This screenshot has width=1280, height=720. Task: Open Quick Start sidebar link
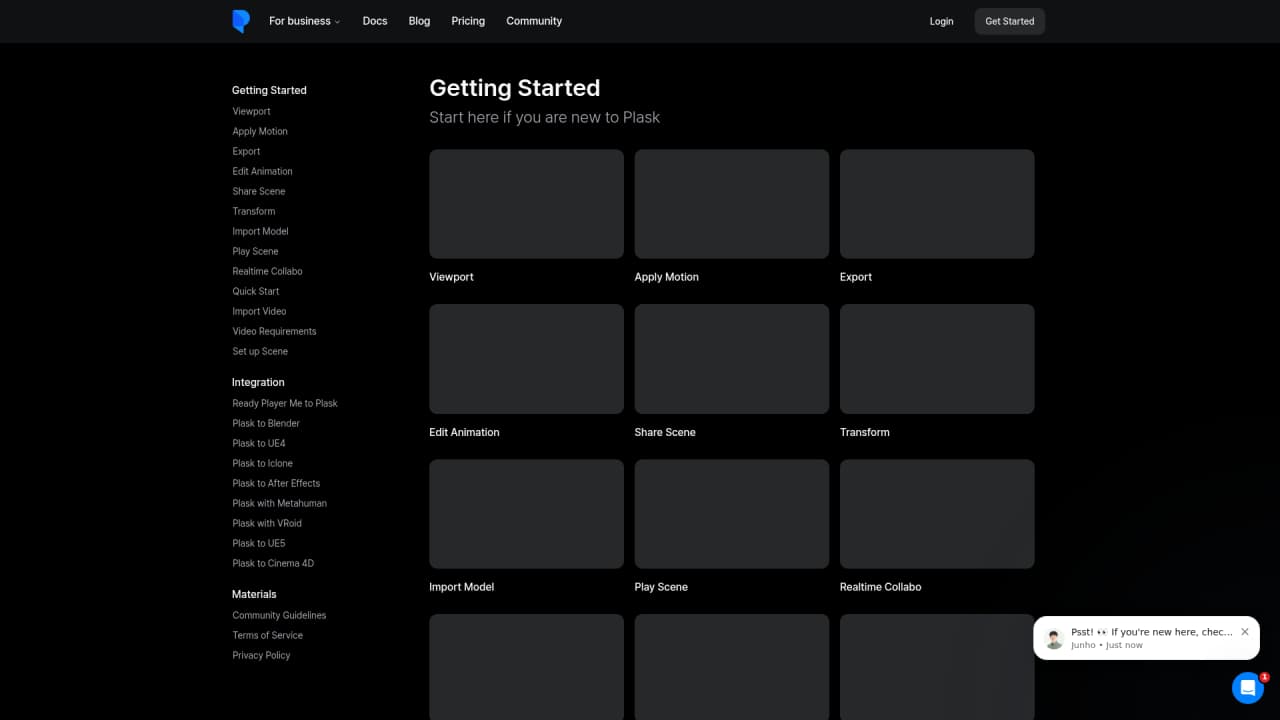pos(256,291)
